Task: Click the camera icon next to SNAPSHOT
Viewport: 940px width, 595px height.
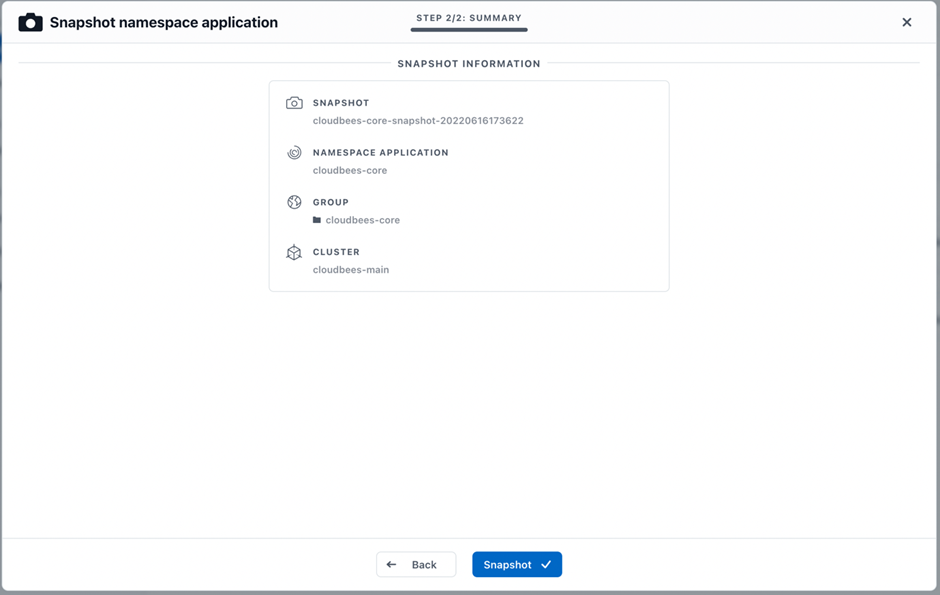Action: pyautogui.click(x=294, y=103)
